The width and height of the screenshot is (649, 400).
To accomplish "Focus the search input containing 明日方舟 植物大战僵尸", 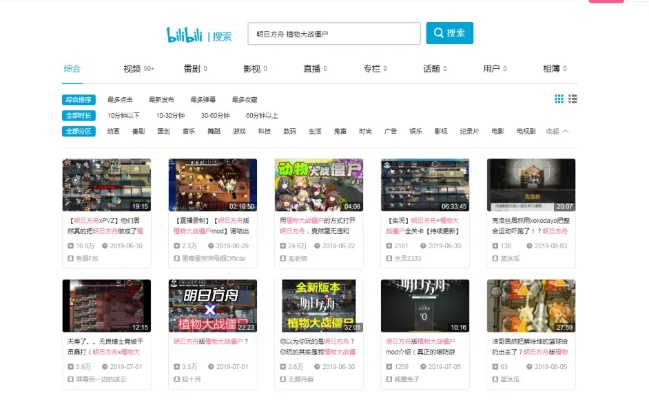I will pos(334,34).
